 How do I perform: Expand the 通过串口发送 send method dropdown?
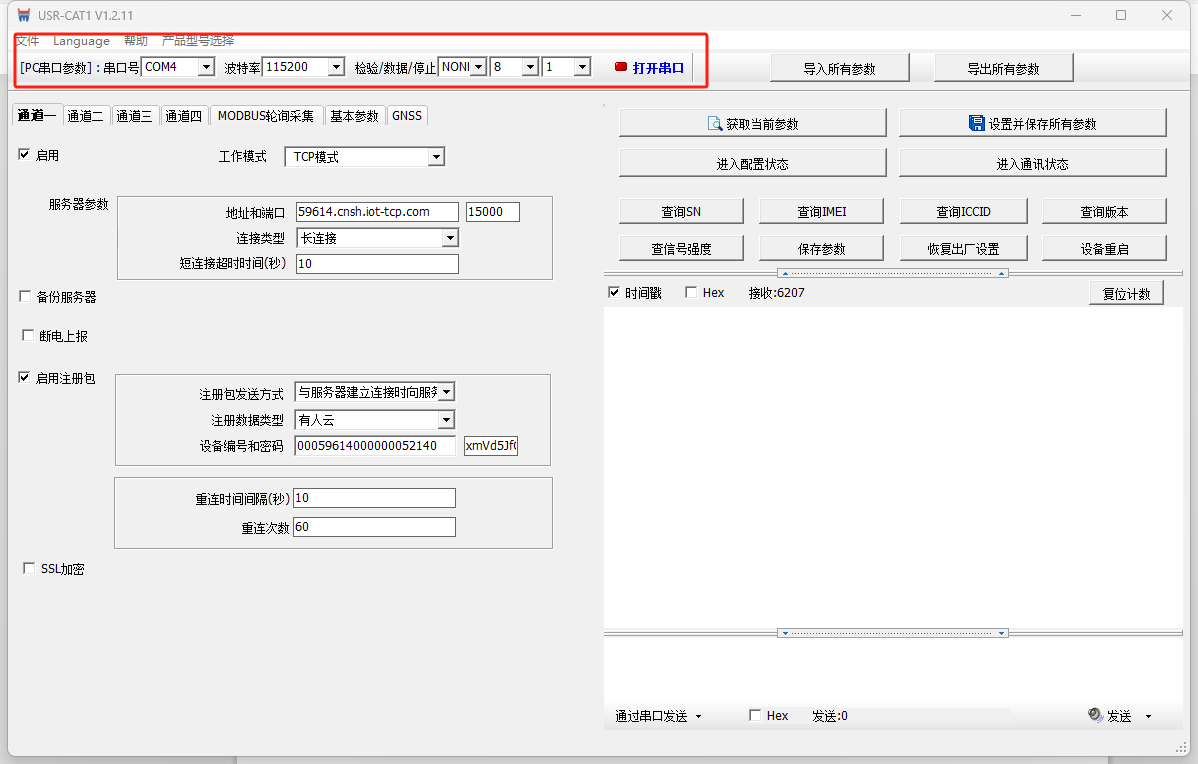[698, 716]
